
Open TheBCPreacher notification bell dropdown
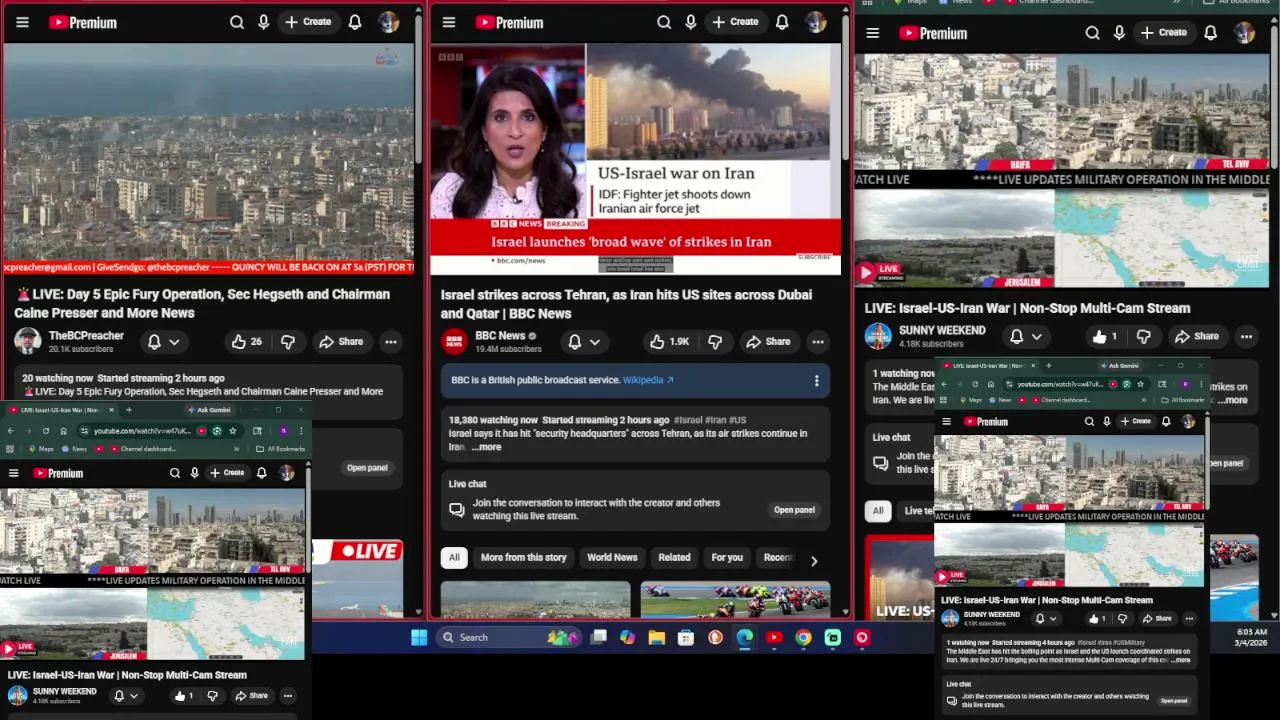[x=164, y=342]
